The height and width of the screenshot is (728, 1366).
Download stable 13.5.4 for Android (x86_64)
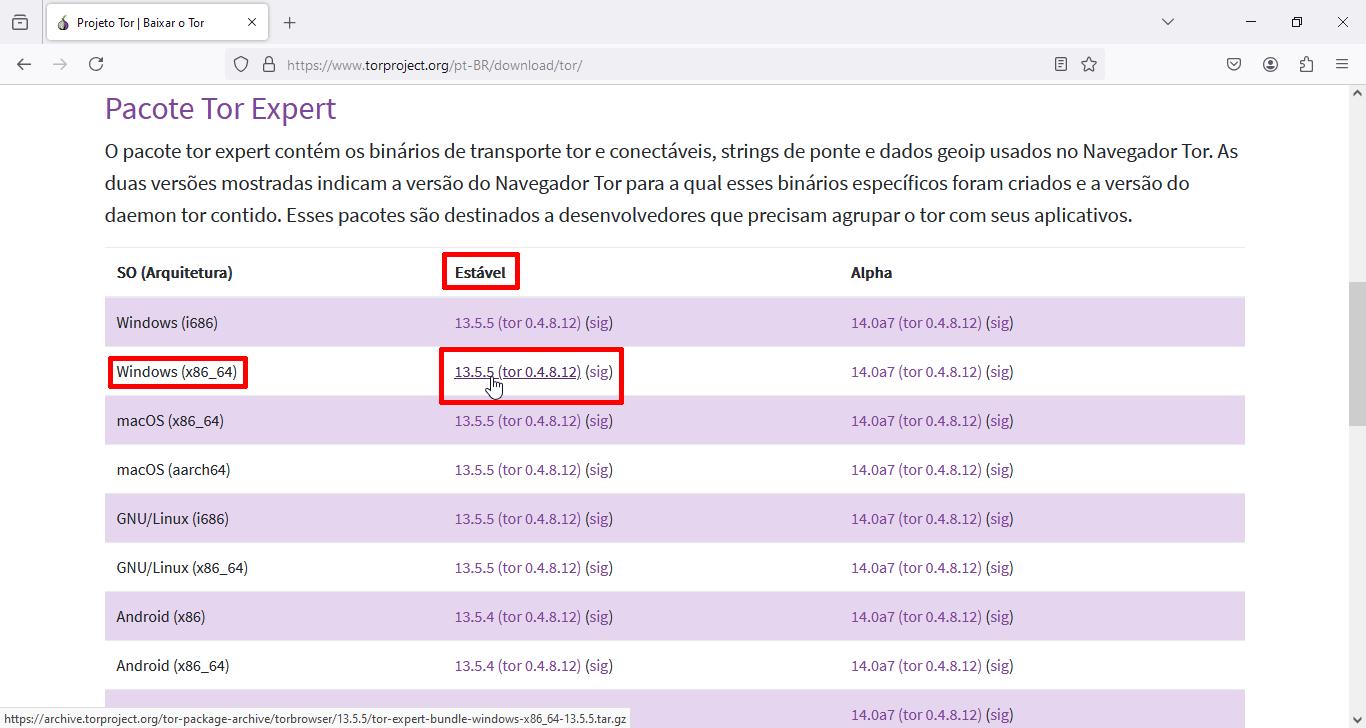(518, 666)
